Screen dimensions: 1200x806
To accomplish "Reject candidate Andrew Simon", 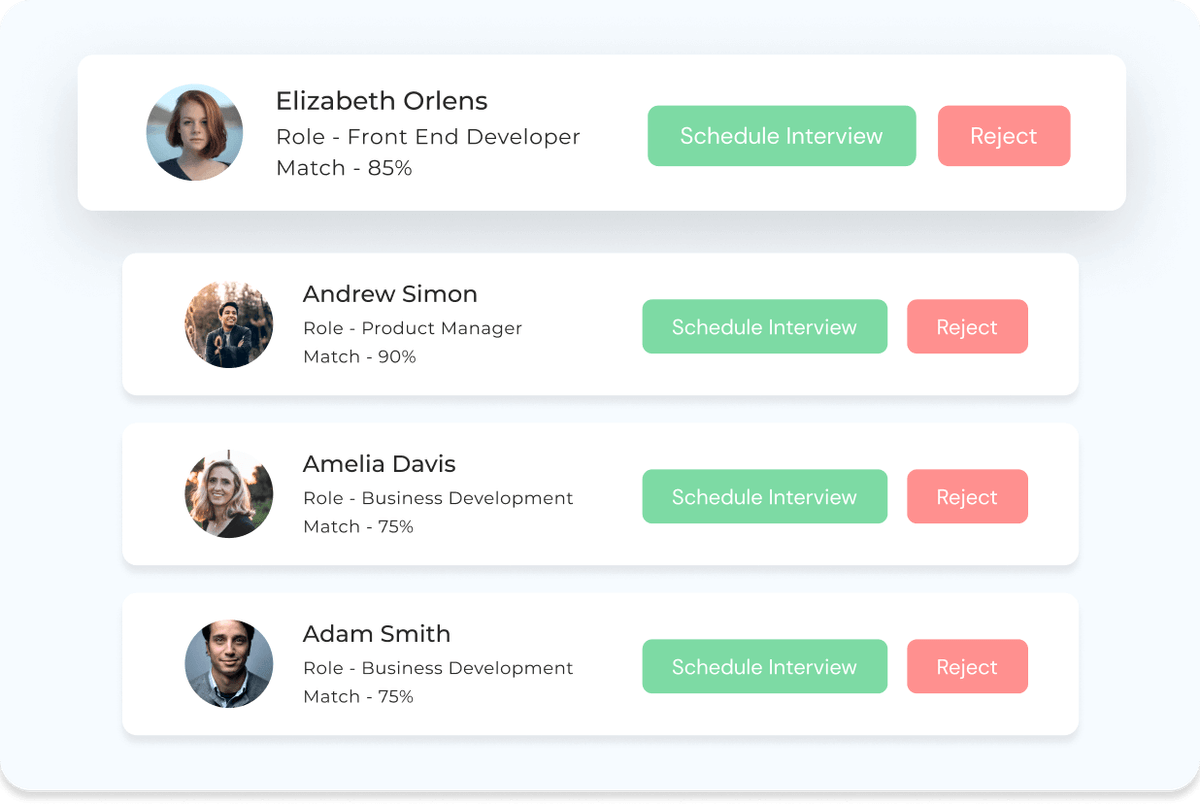I will point(967,327).
